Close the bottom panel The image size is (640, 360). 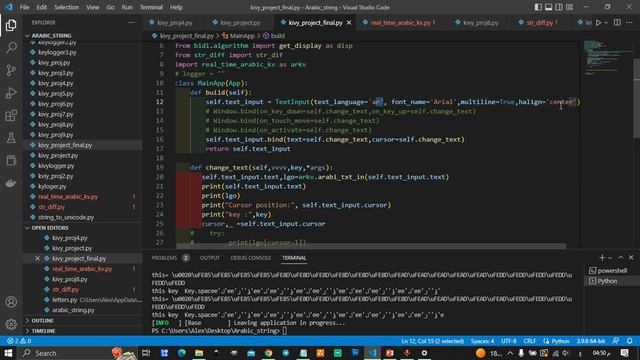pos(631,258)
